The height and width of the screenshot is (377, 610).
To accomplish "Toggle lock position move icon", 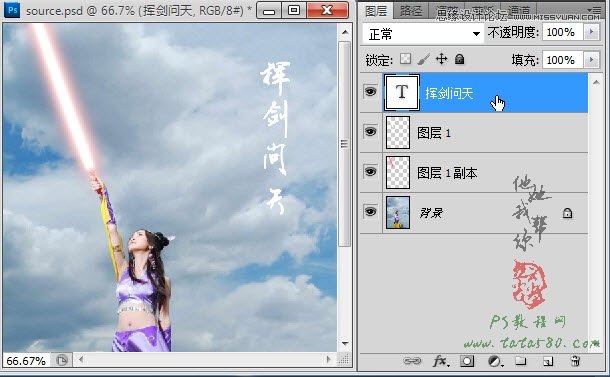I will tap(442, 59).
